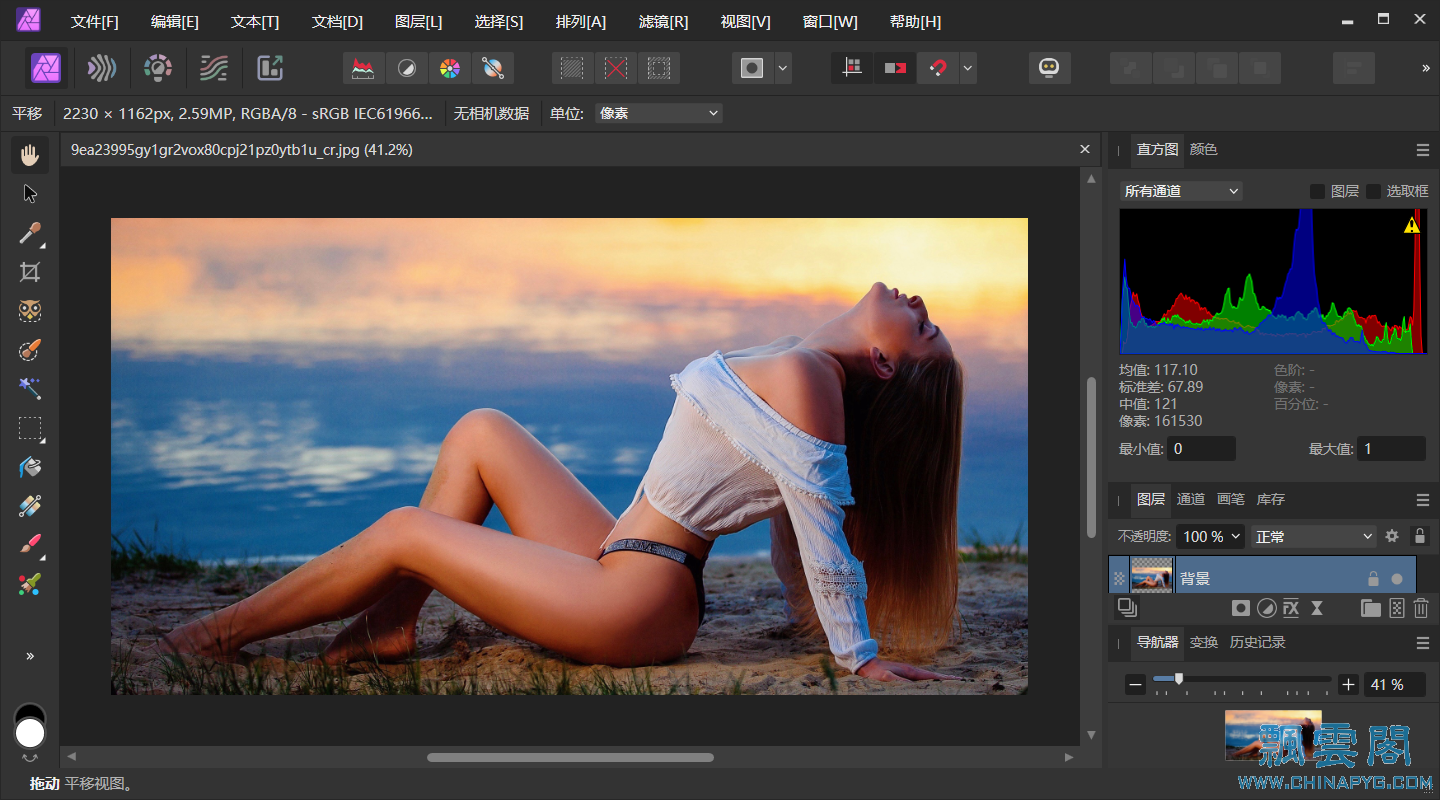Expand the quick mask options arrow
The width and height of the screenshot is (1440, 800).
click(x=783, y=68)
